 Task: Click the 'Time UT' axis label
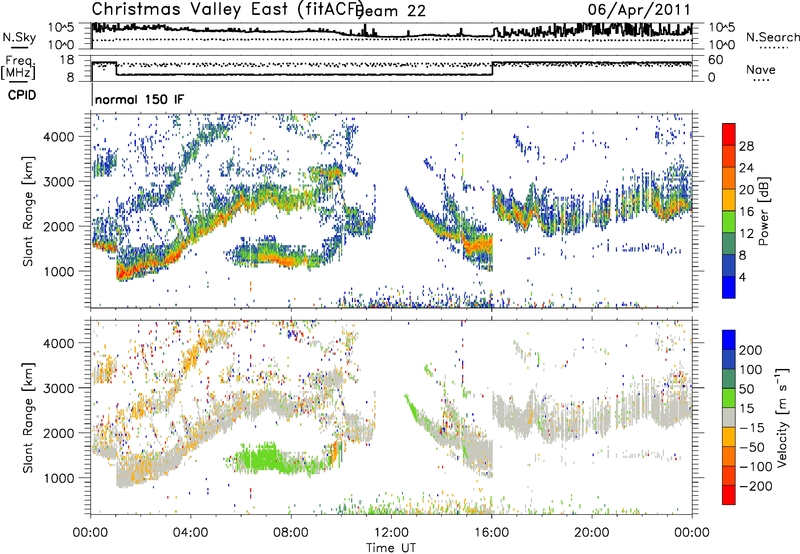391,548
